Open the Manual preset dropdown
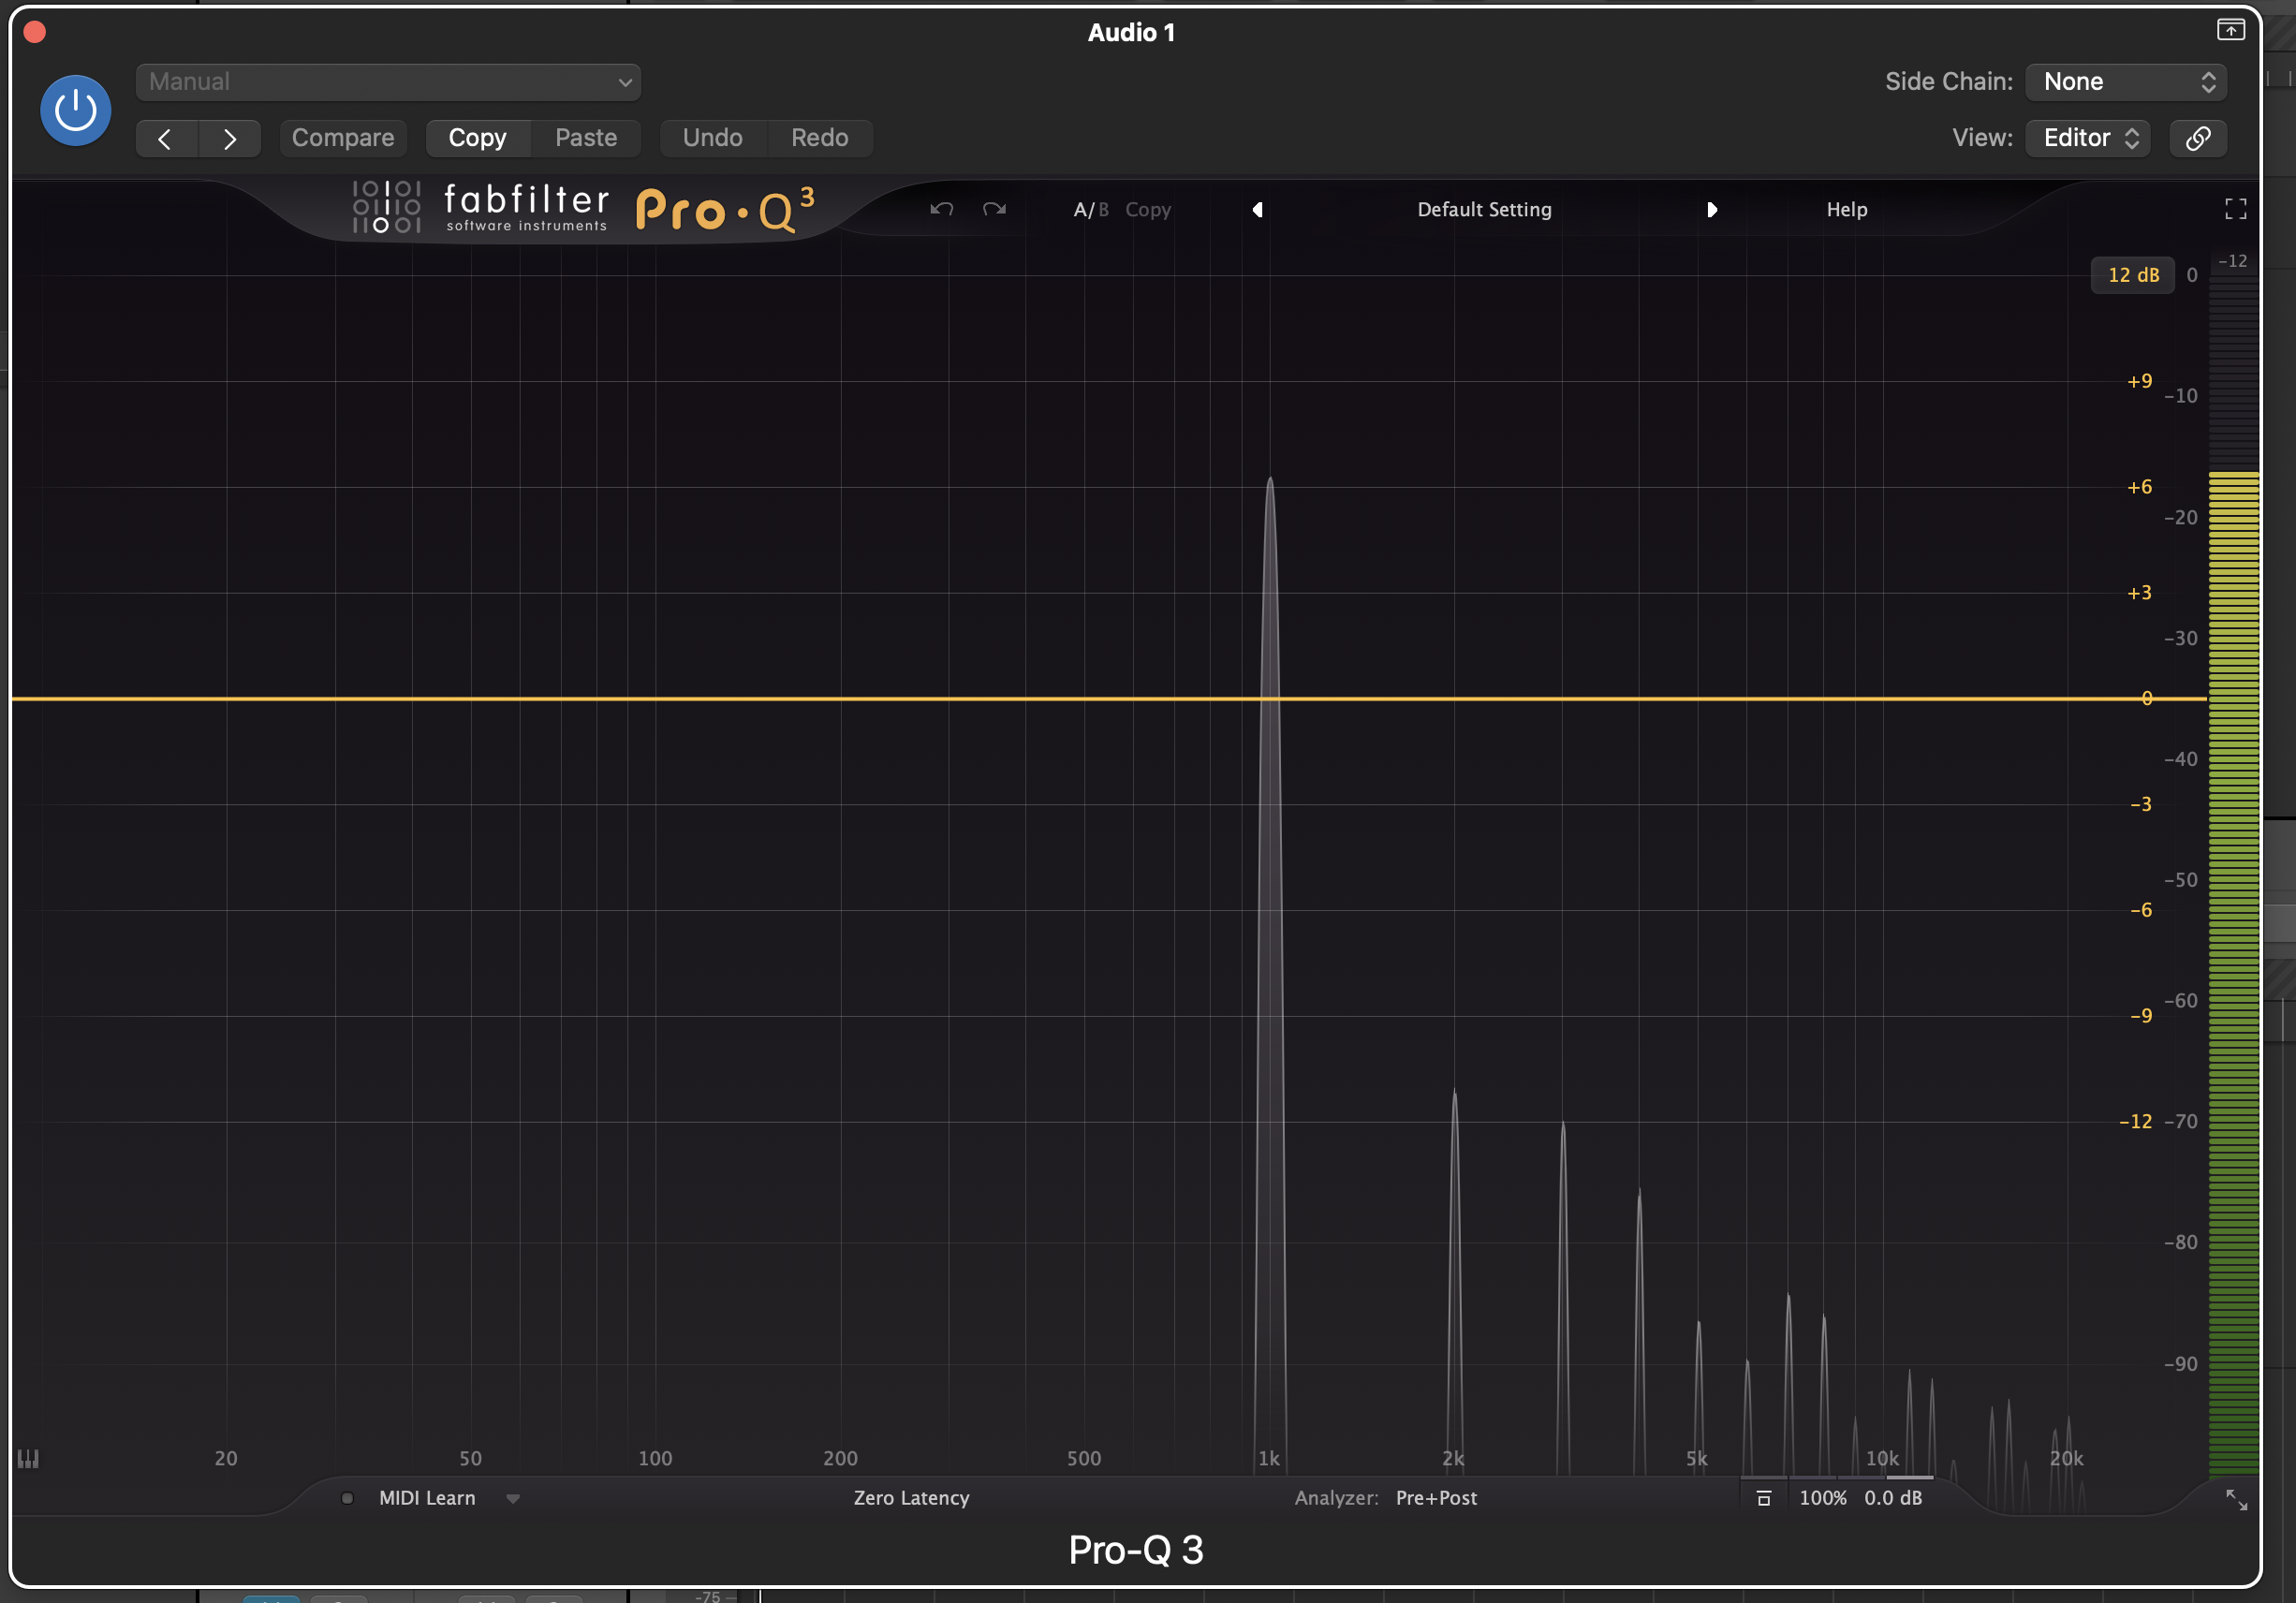 [388, 82]
